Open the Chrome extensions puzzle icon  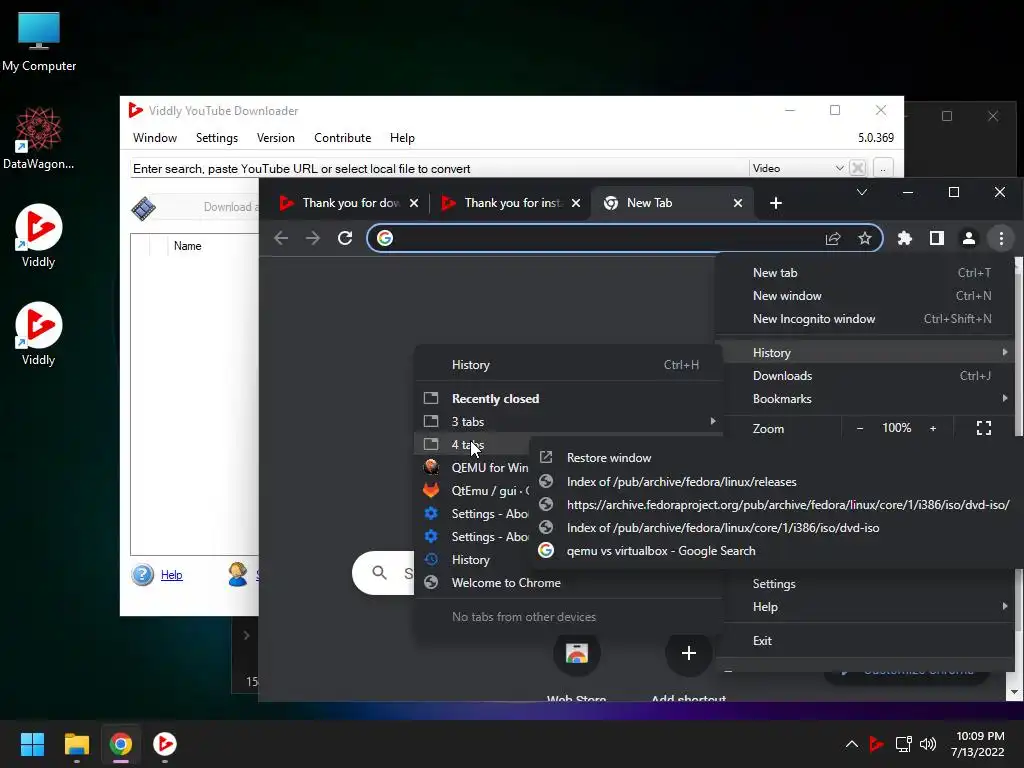904,238
